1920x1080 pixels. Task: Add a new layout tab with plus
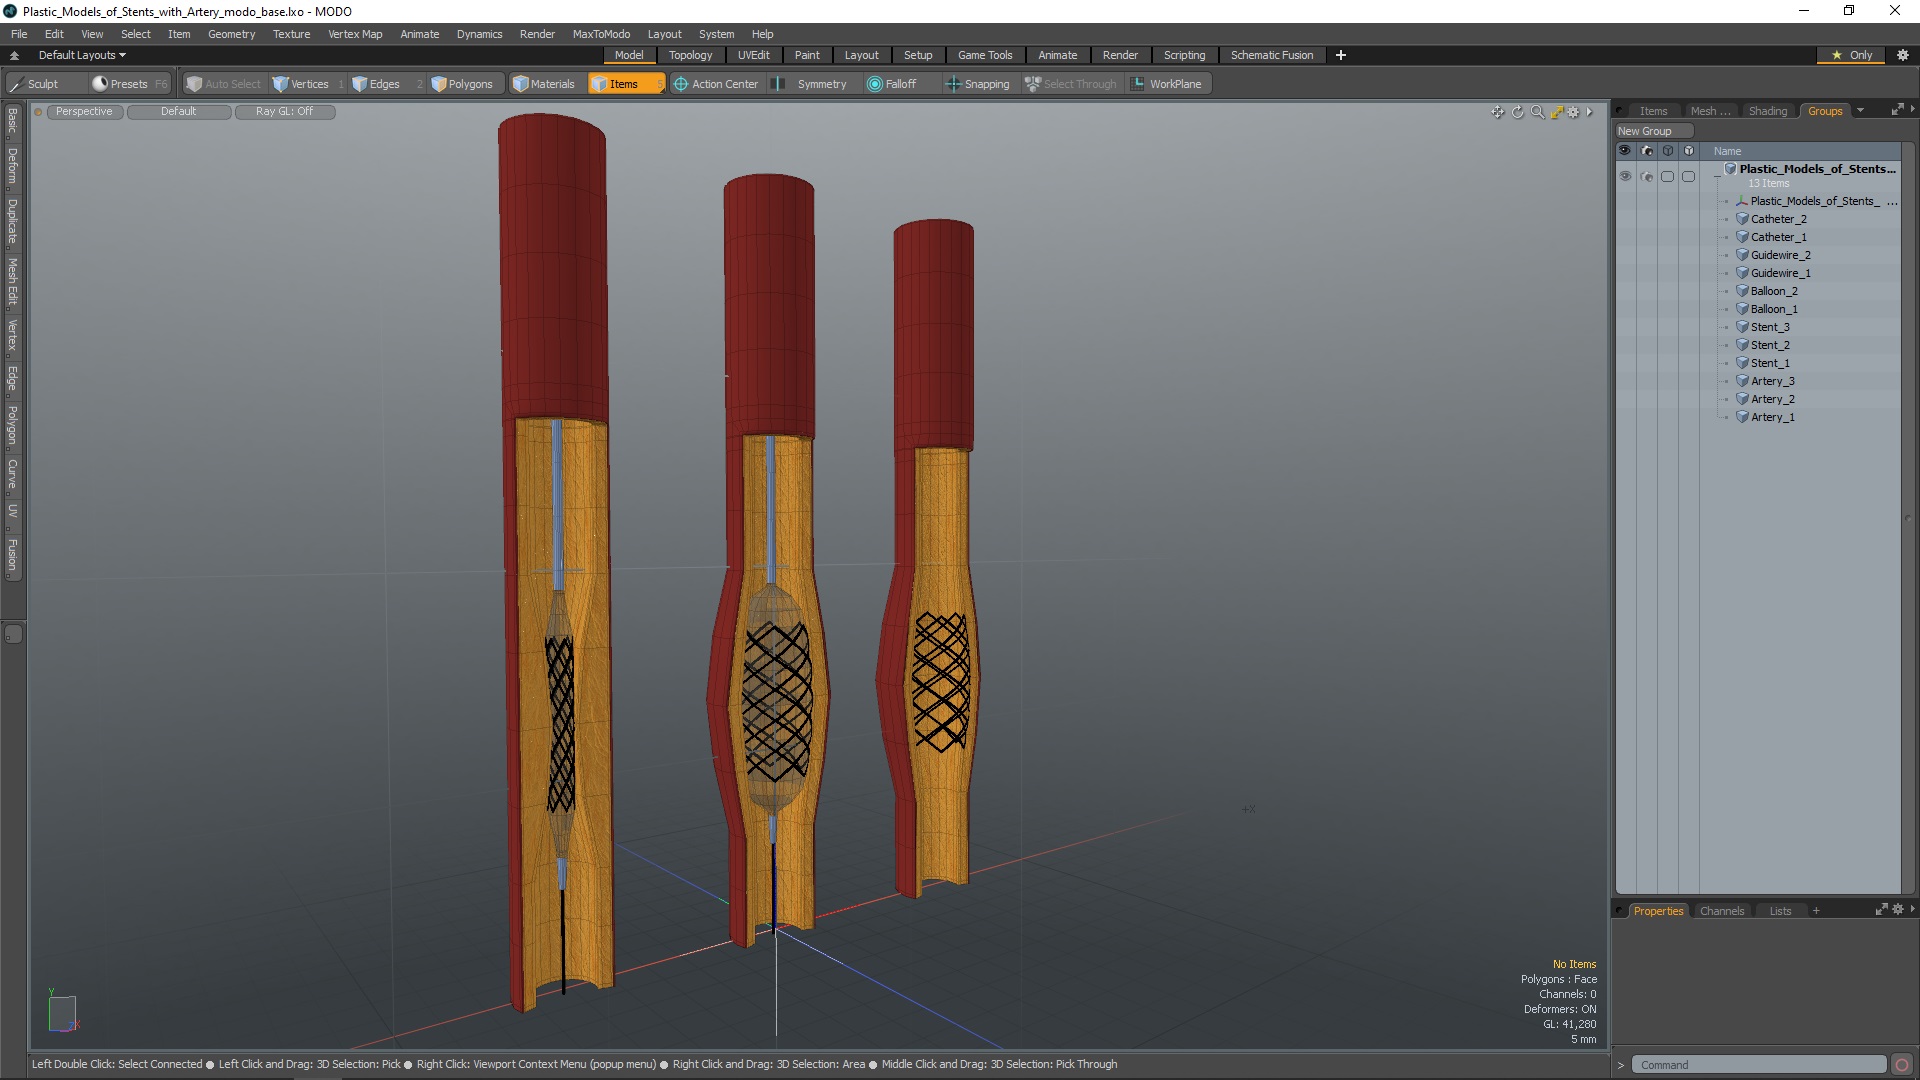1340,55
